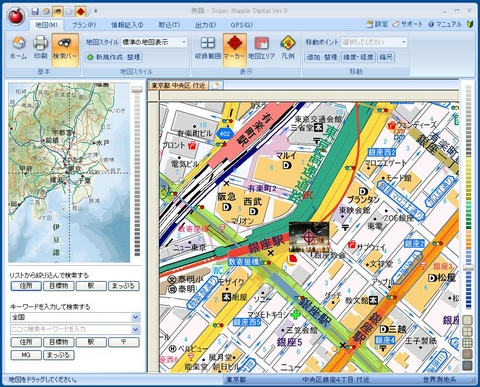Click まっぷる button under keyword search
Image resolution: width=480 pixels, height=387 pixels.
pyautogui.click(x=59, y=355)
